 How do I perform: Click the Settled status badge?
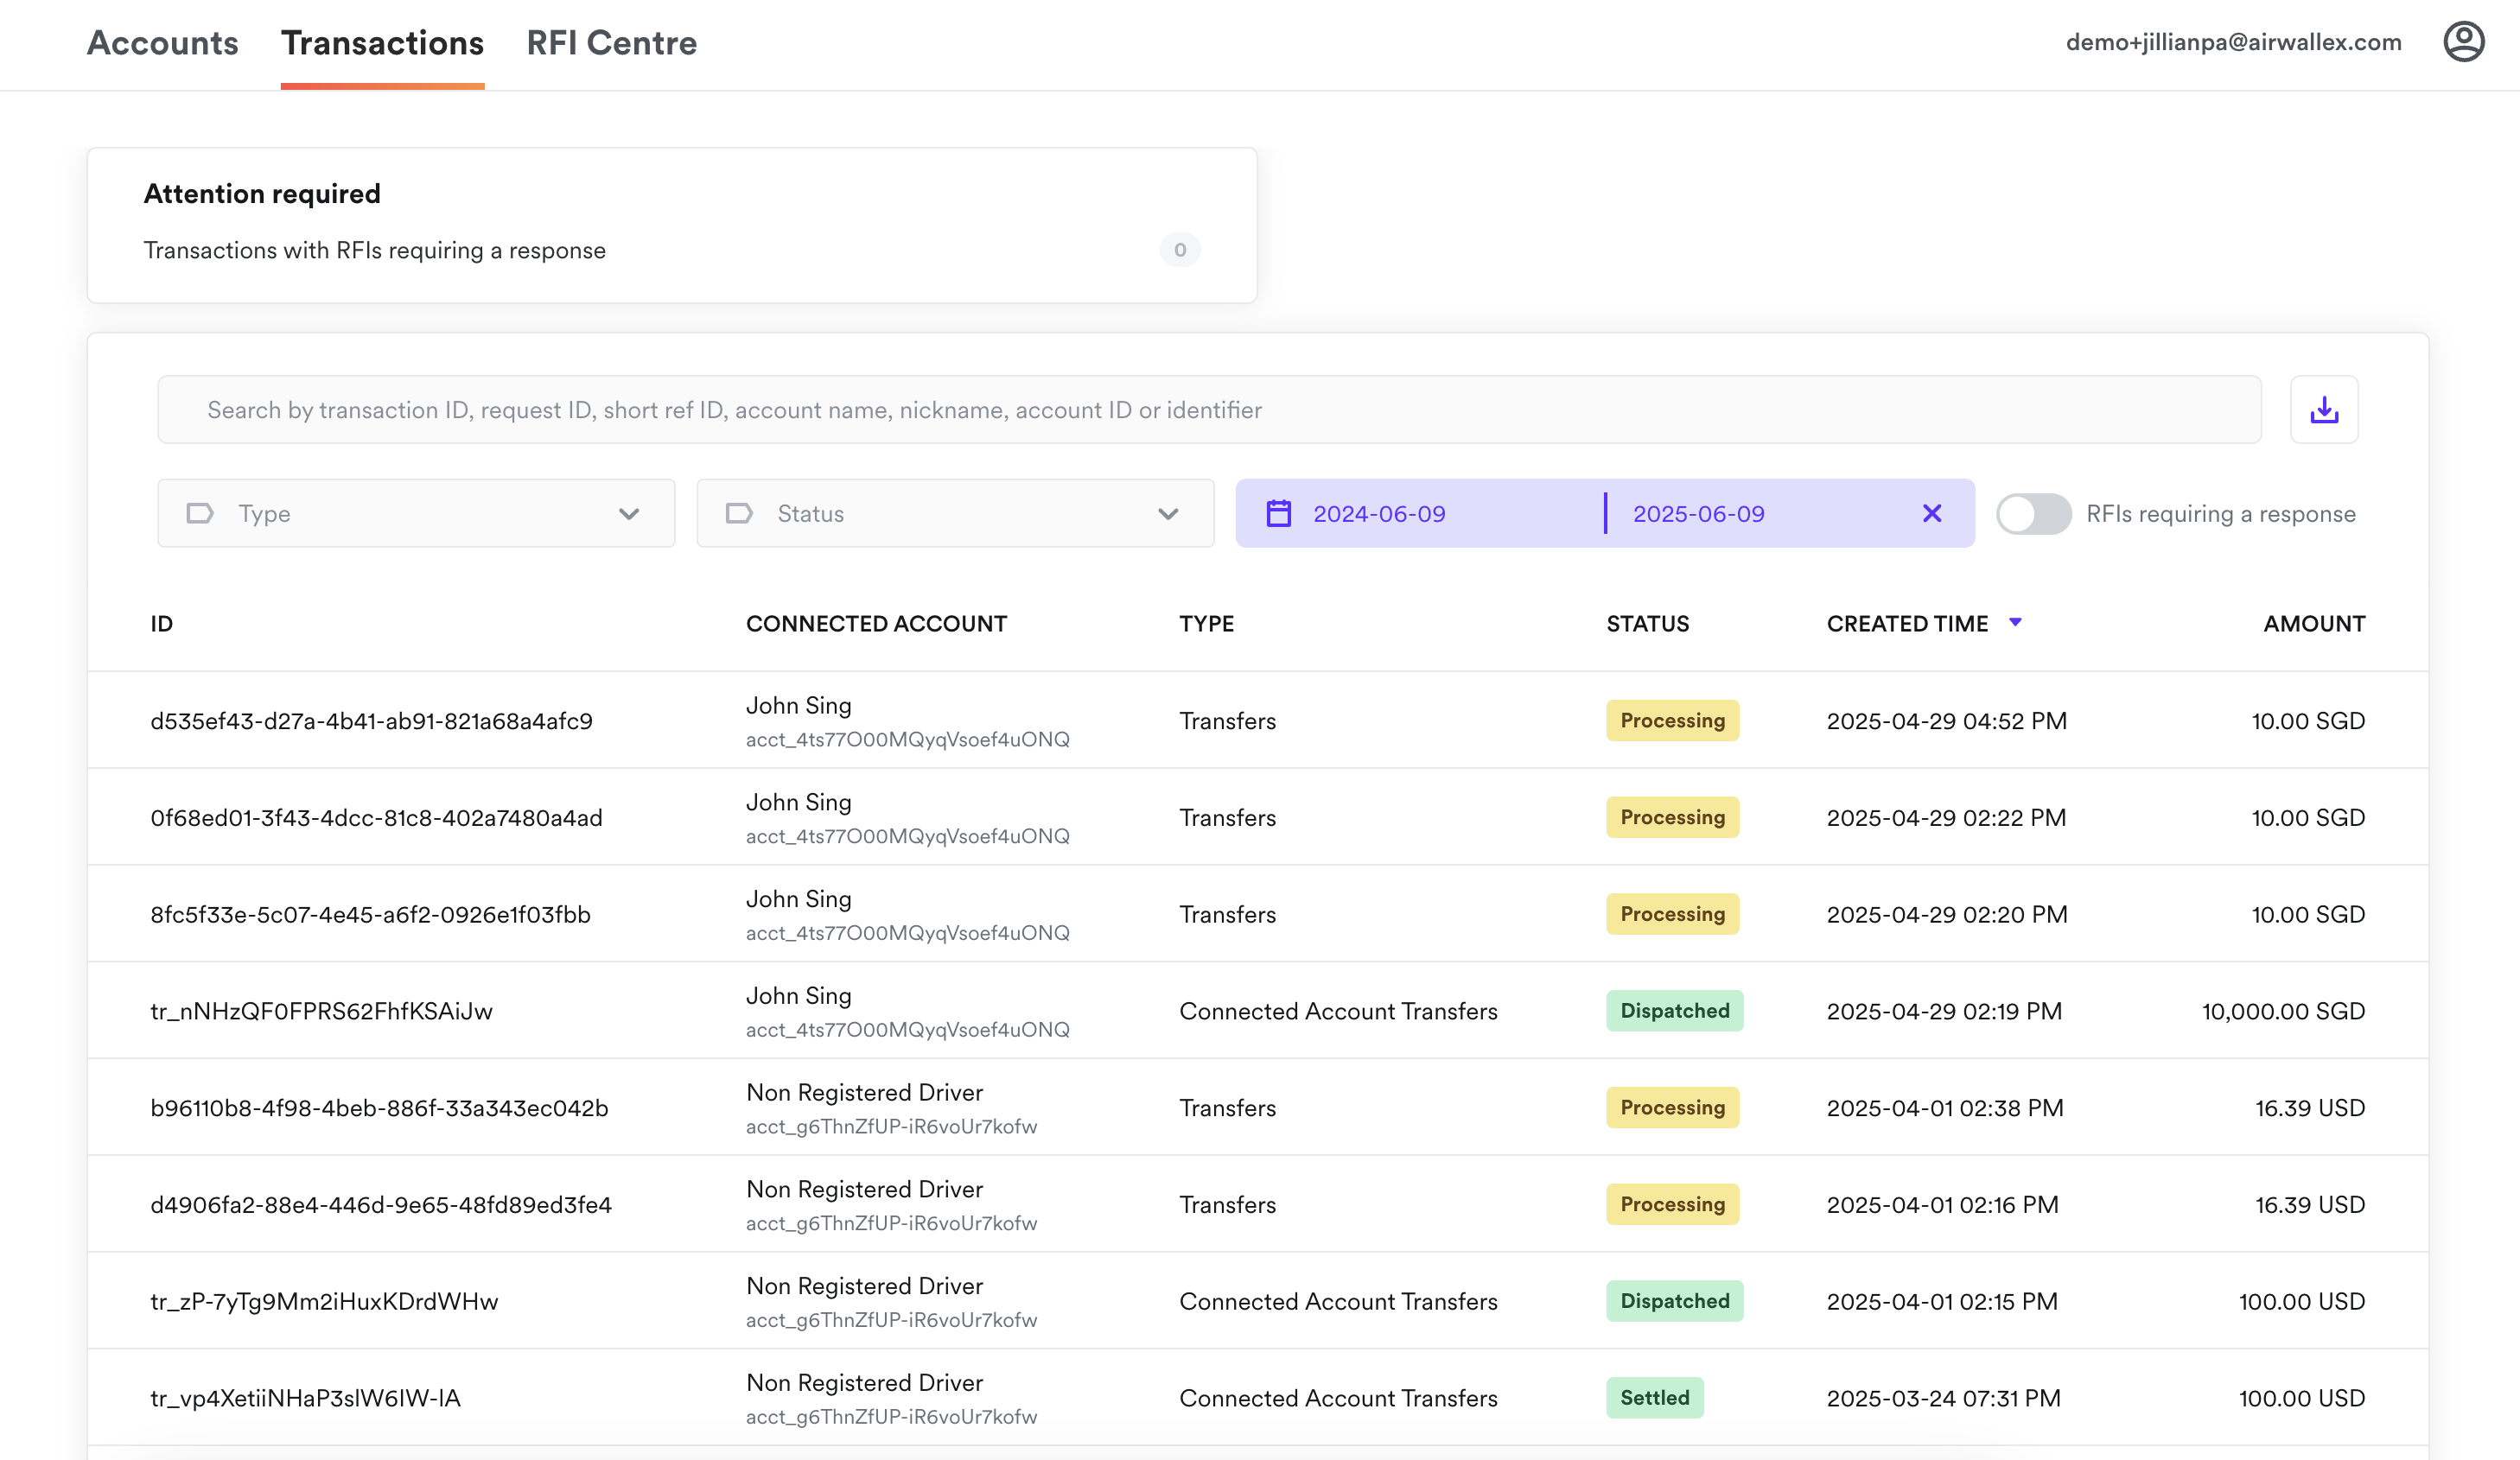[x=1654, y=1398]
